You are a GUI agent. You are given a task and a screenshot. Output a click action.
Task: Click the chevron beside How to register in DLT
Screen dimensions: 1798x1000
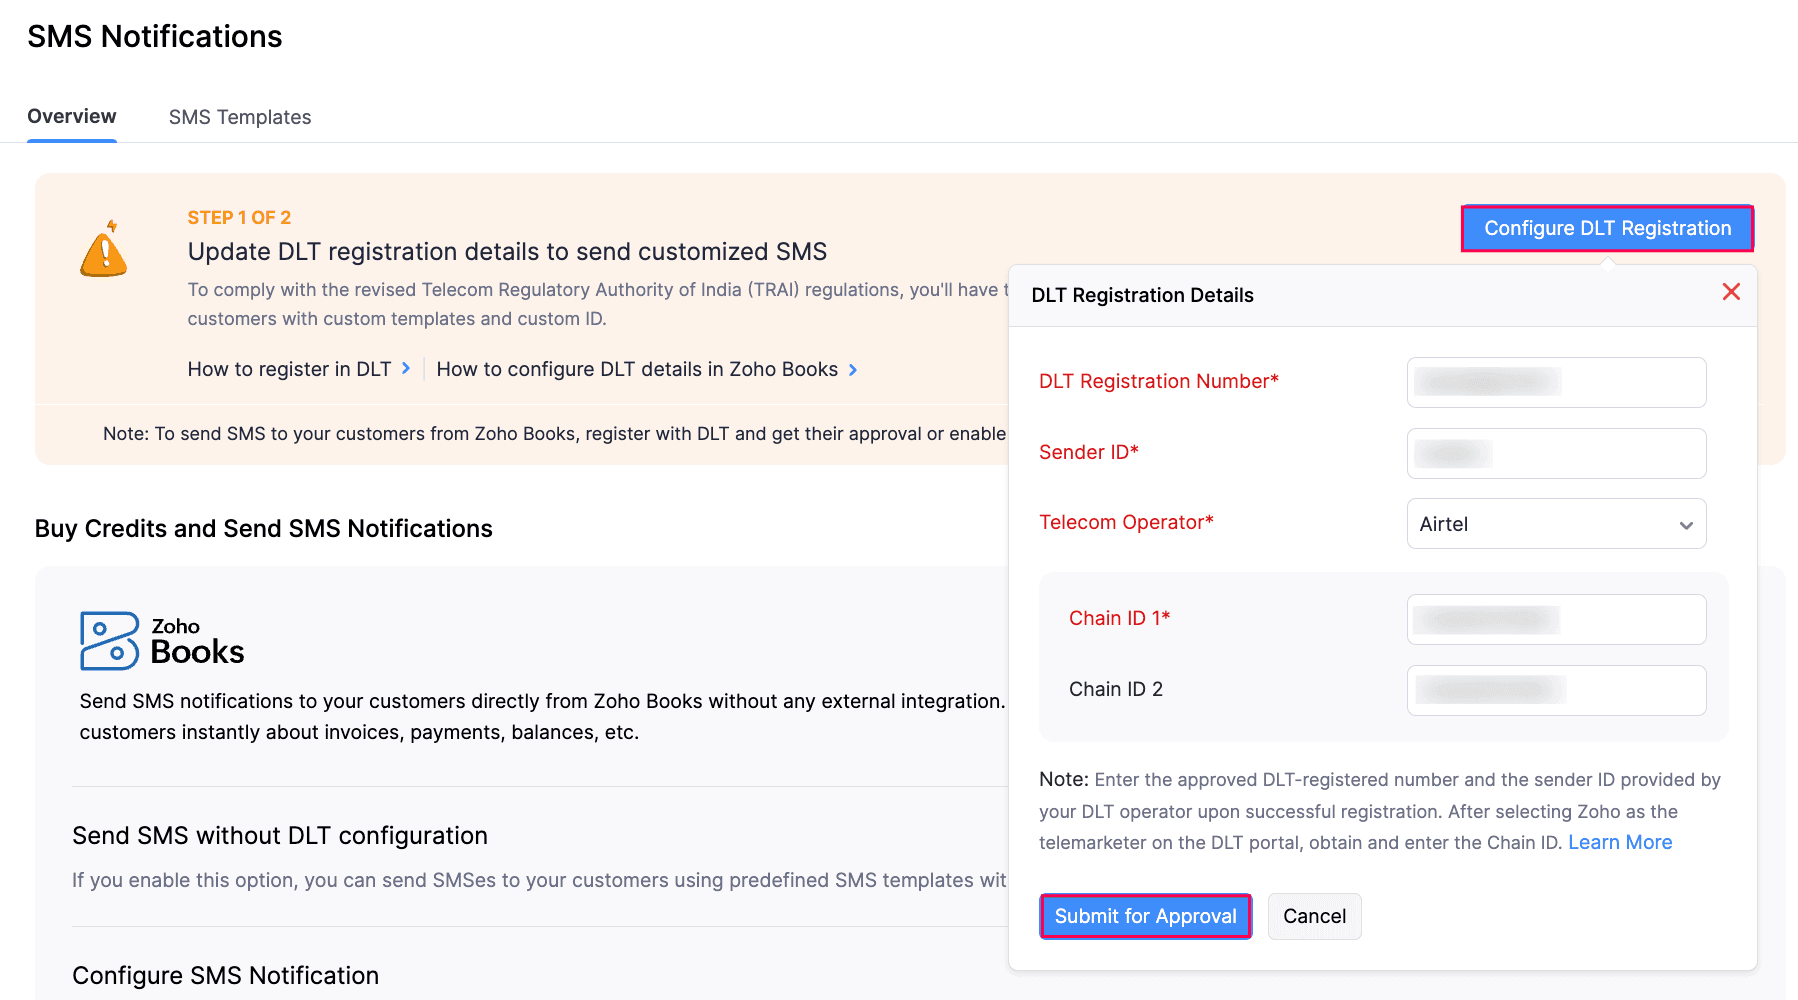point(406,369)
